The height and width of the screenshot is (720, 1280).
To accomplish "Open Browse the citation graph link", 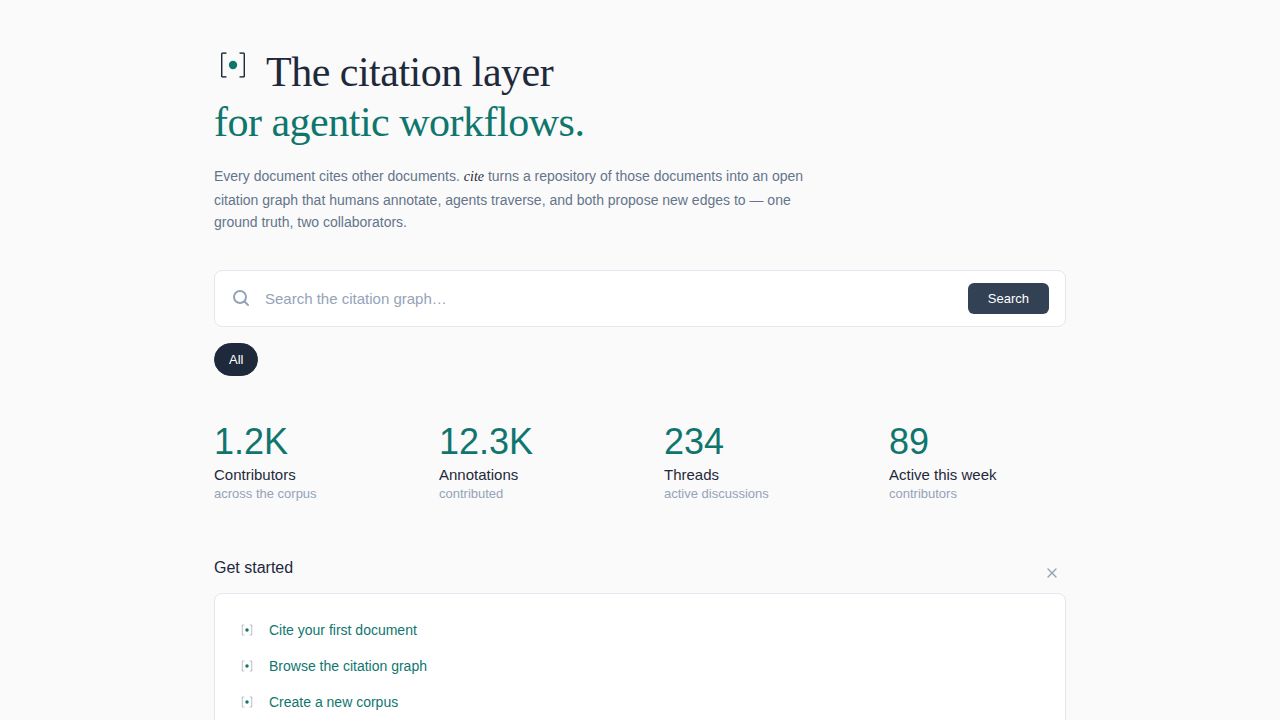I will coord(348,666).
